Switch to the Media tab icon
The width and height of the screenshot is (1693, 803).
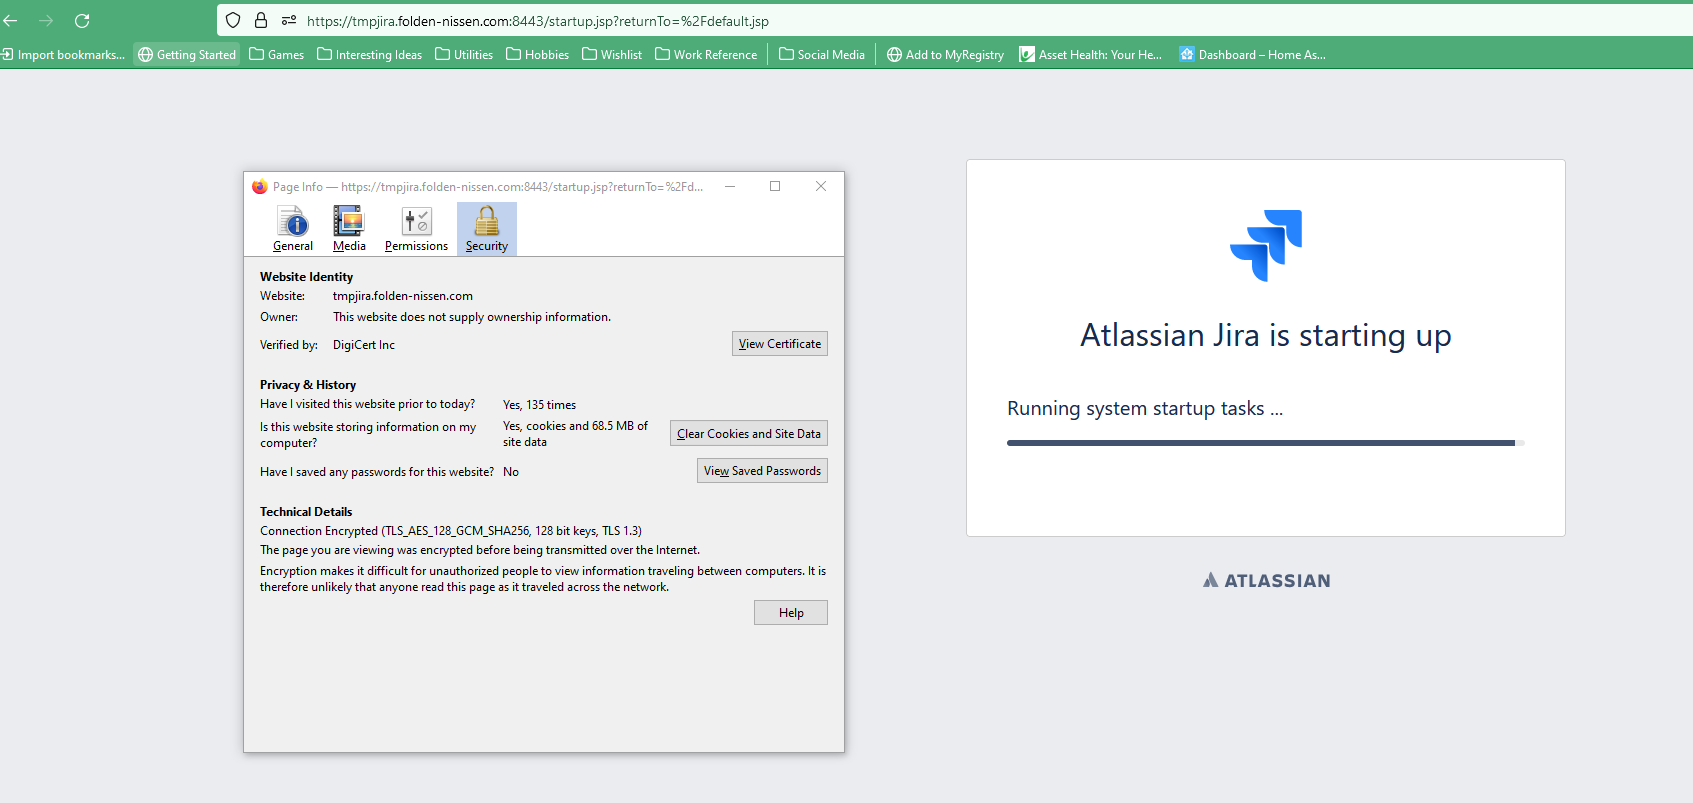click(x=349, y=229)
